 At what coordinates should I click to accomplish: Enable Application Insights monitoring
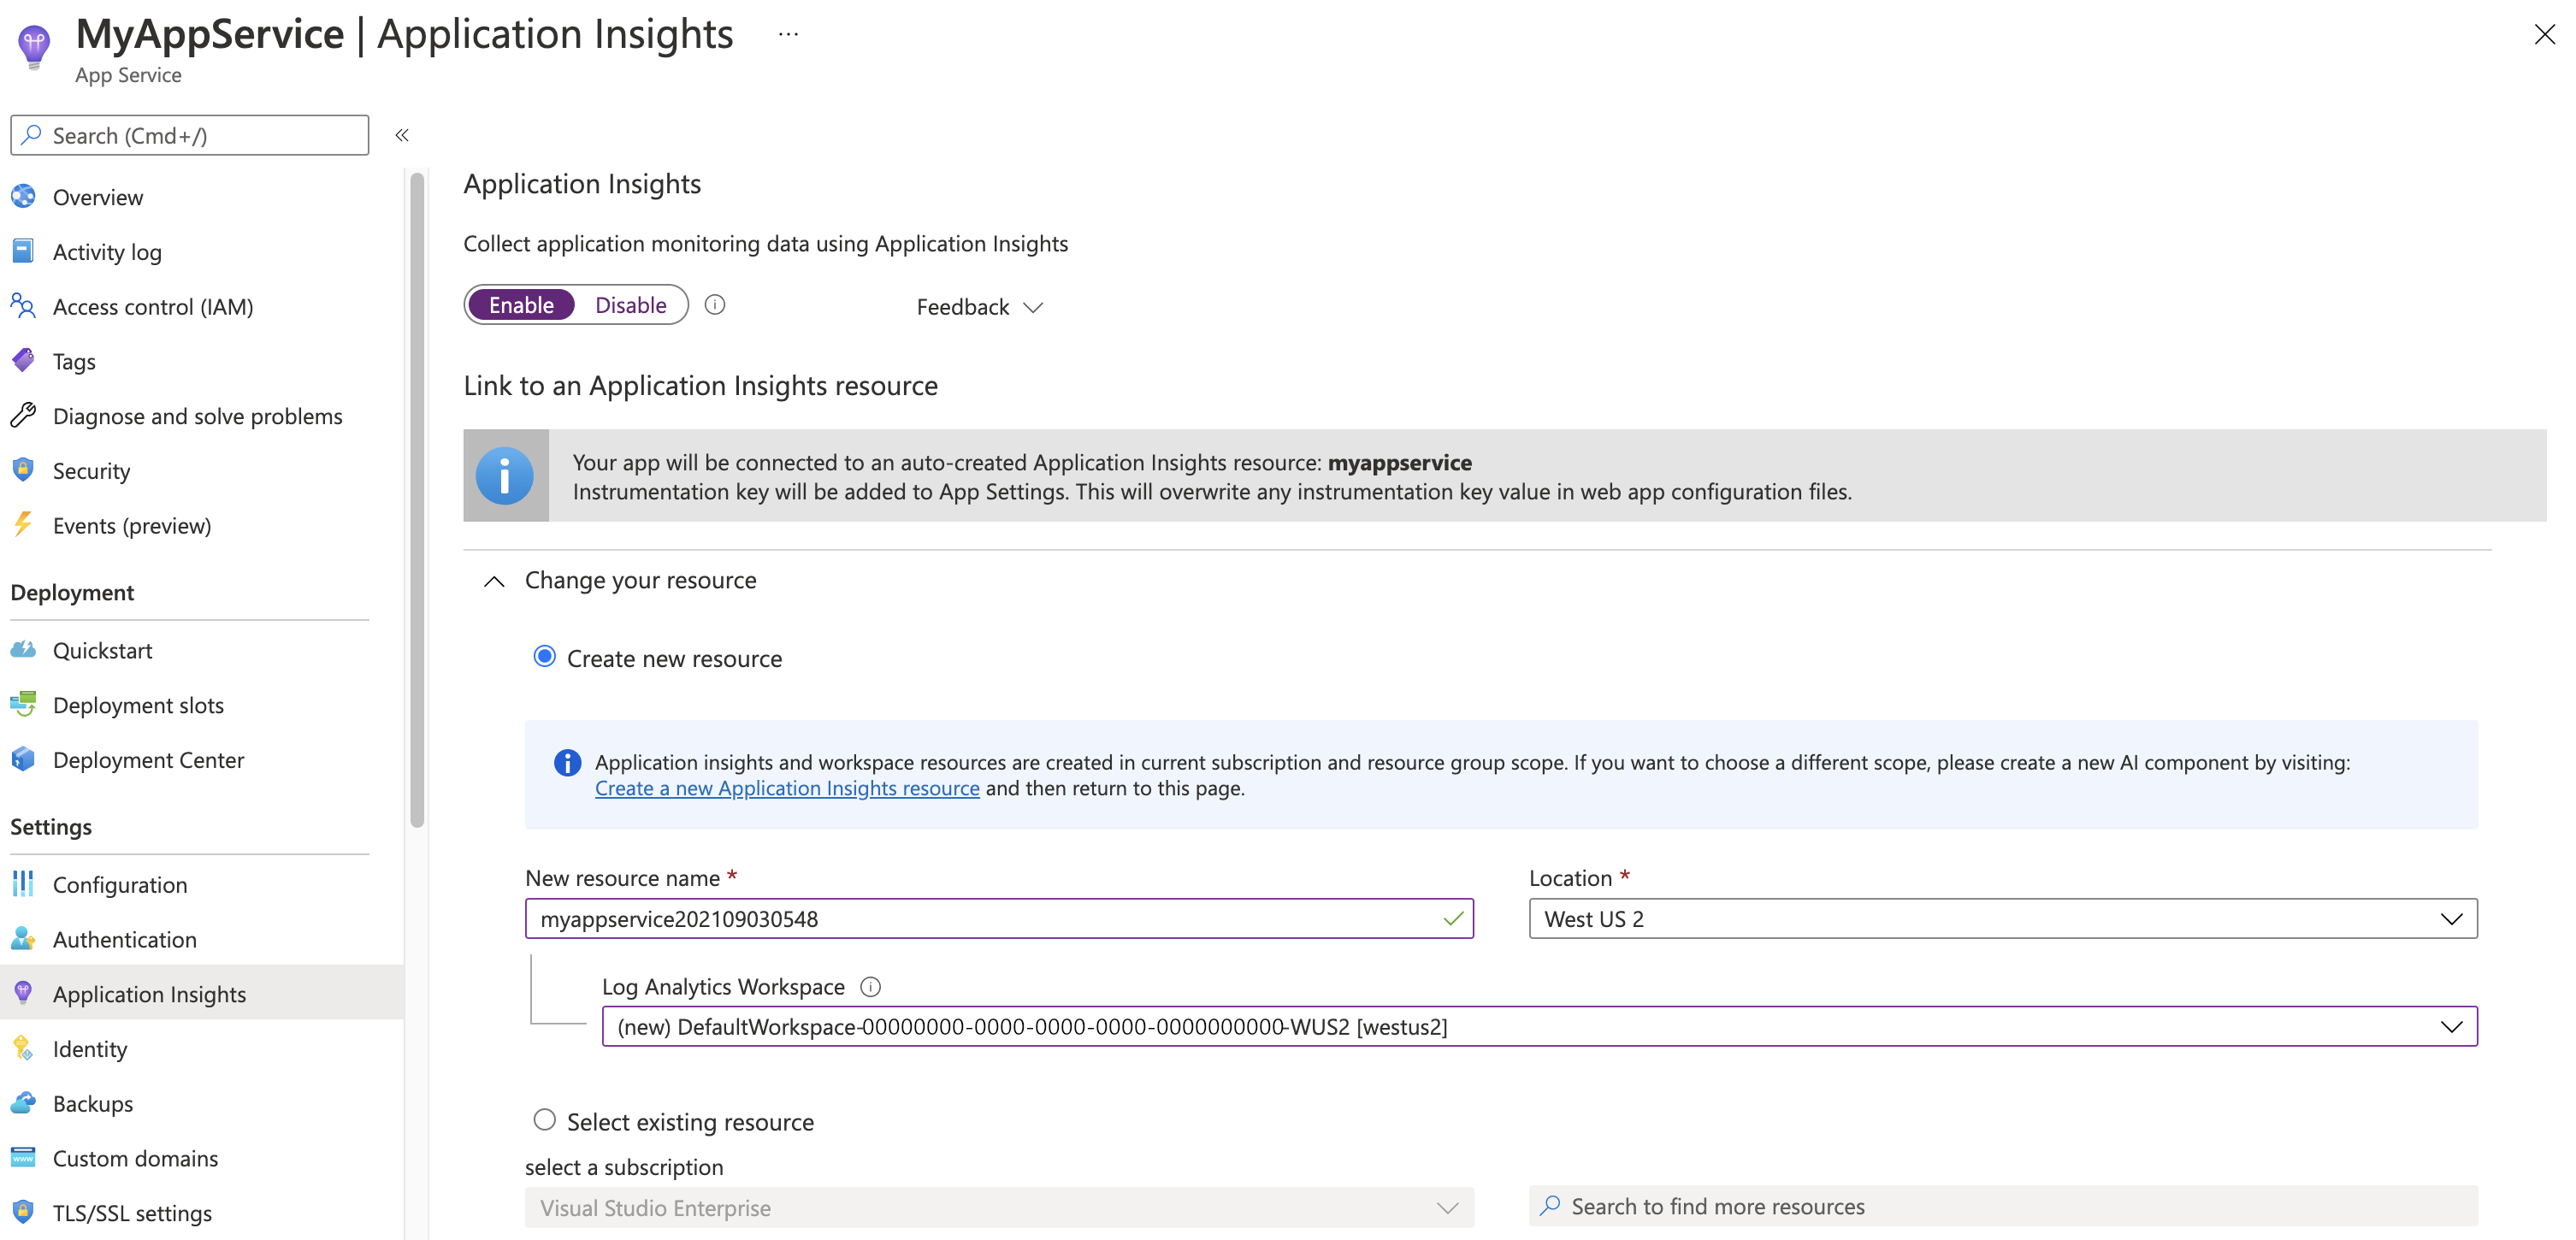[521, 304]
